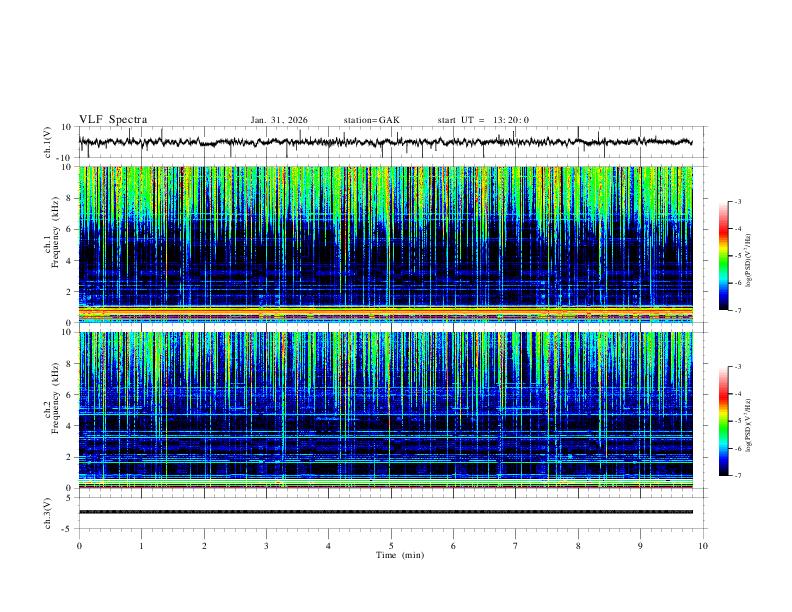Click the "2" kHz tick on ch.1 frequency axis

pyautogui.click(x=70, y=292)
